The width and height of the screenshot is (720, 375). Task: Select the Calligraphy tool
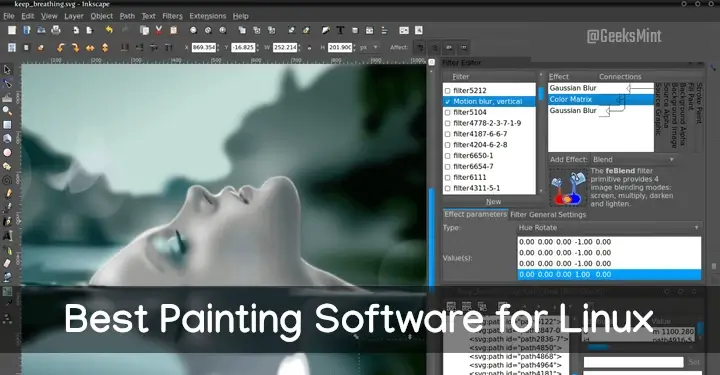click(7, 222)
